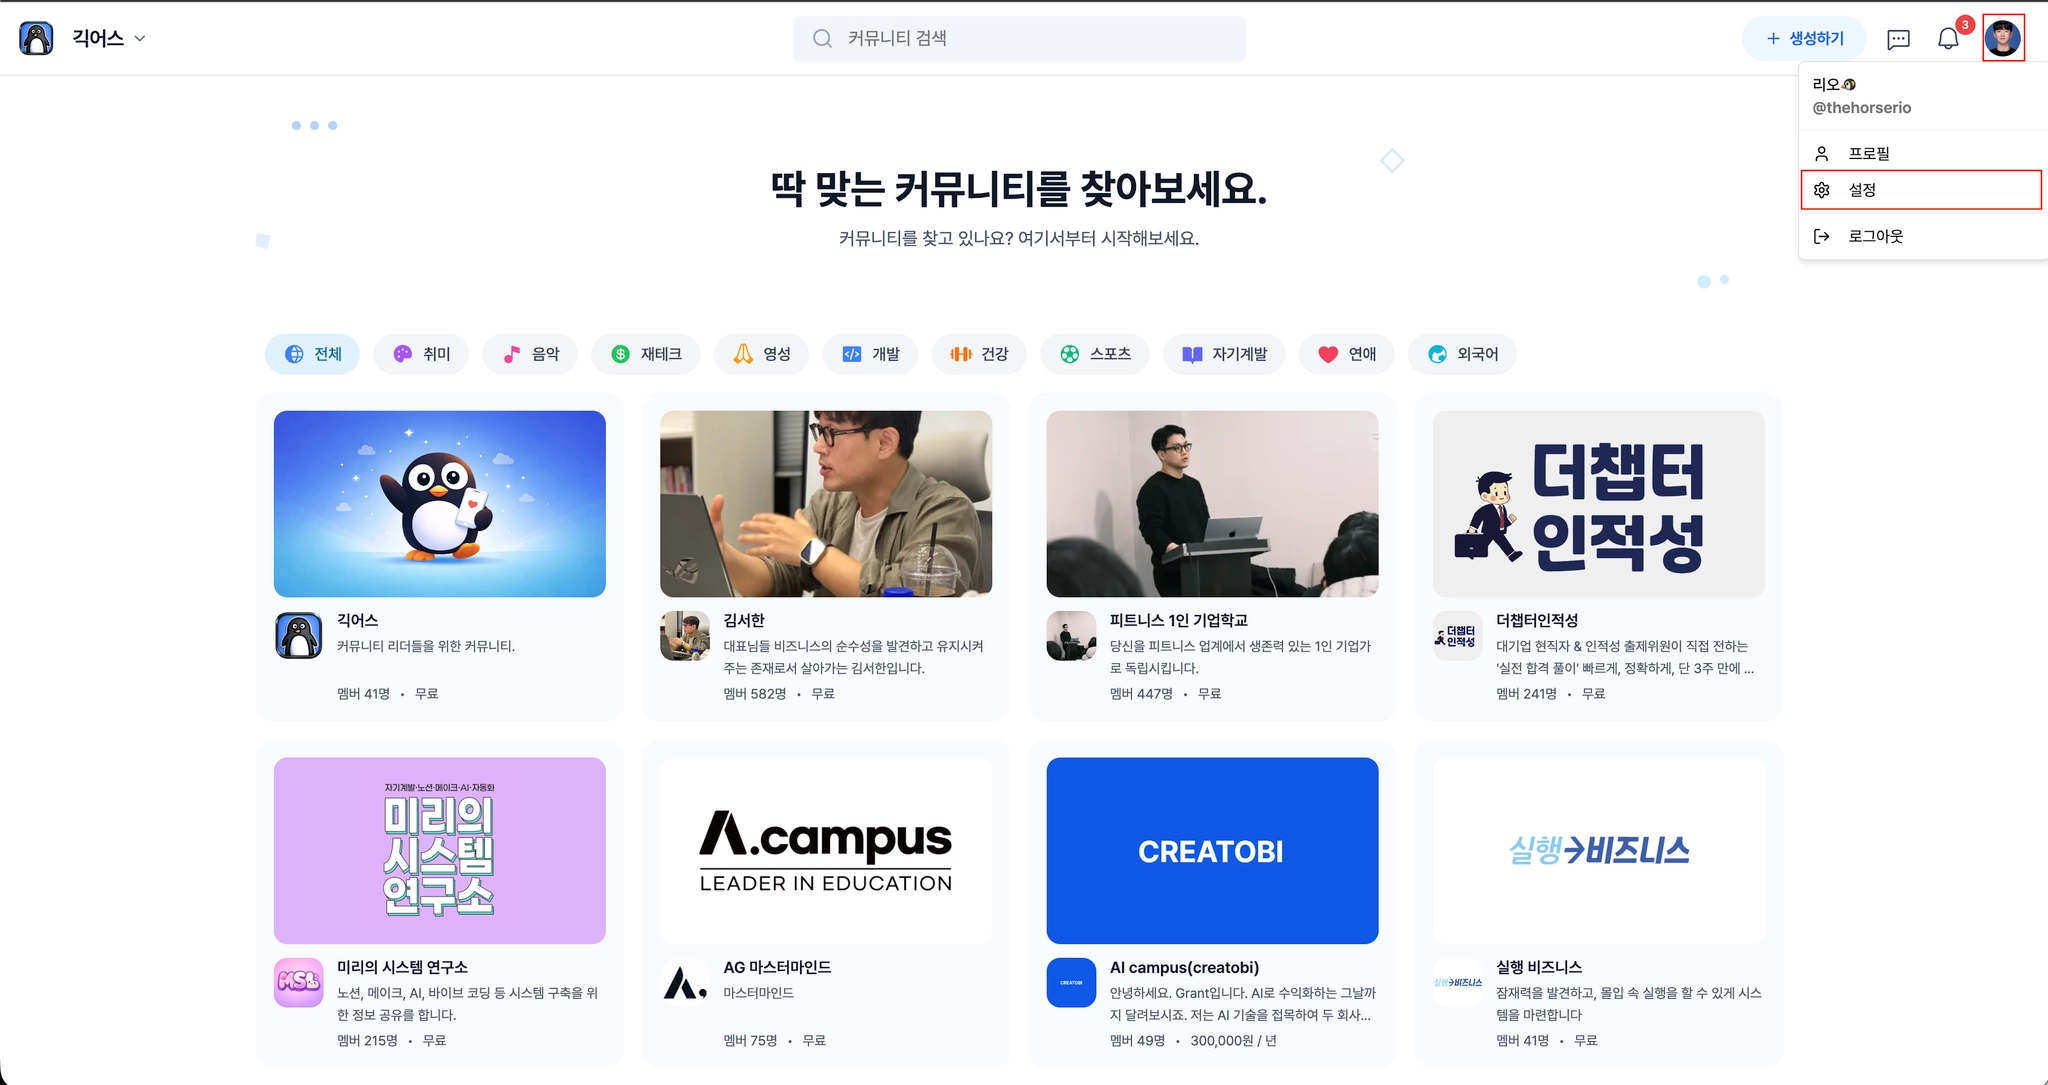The image size is (2048, 1085).
Task: Click the AI campus blue avatar icon
Action: (1071, 982)
